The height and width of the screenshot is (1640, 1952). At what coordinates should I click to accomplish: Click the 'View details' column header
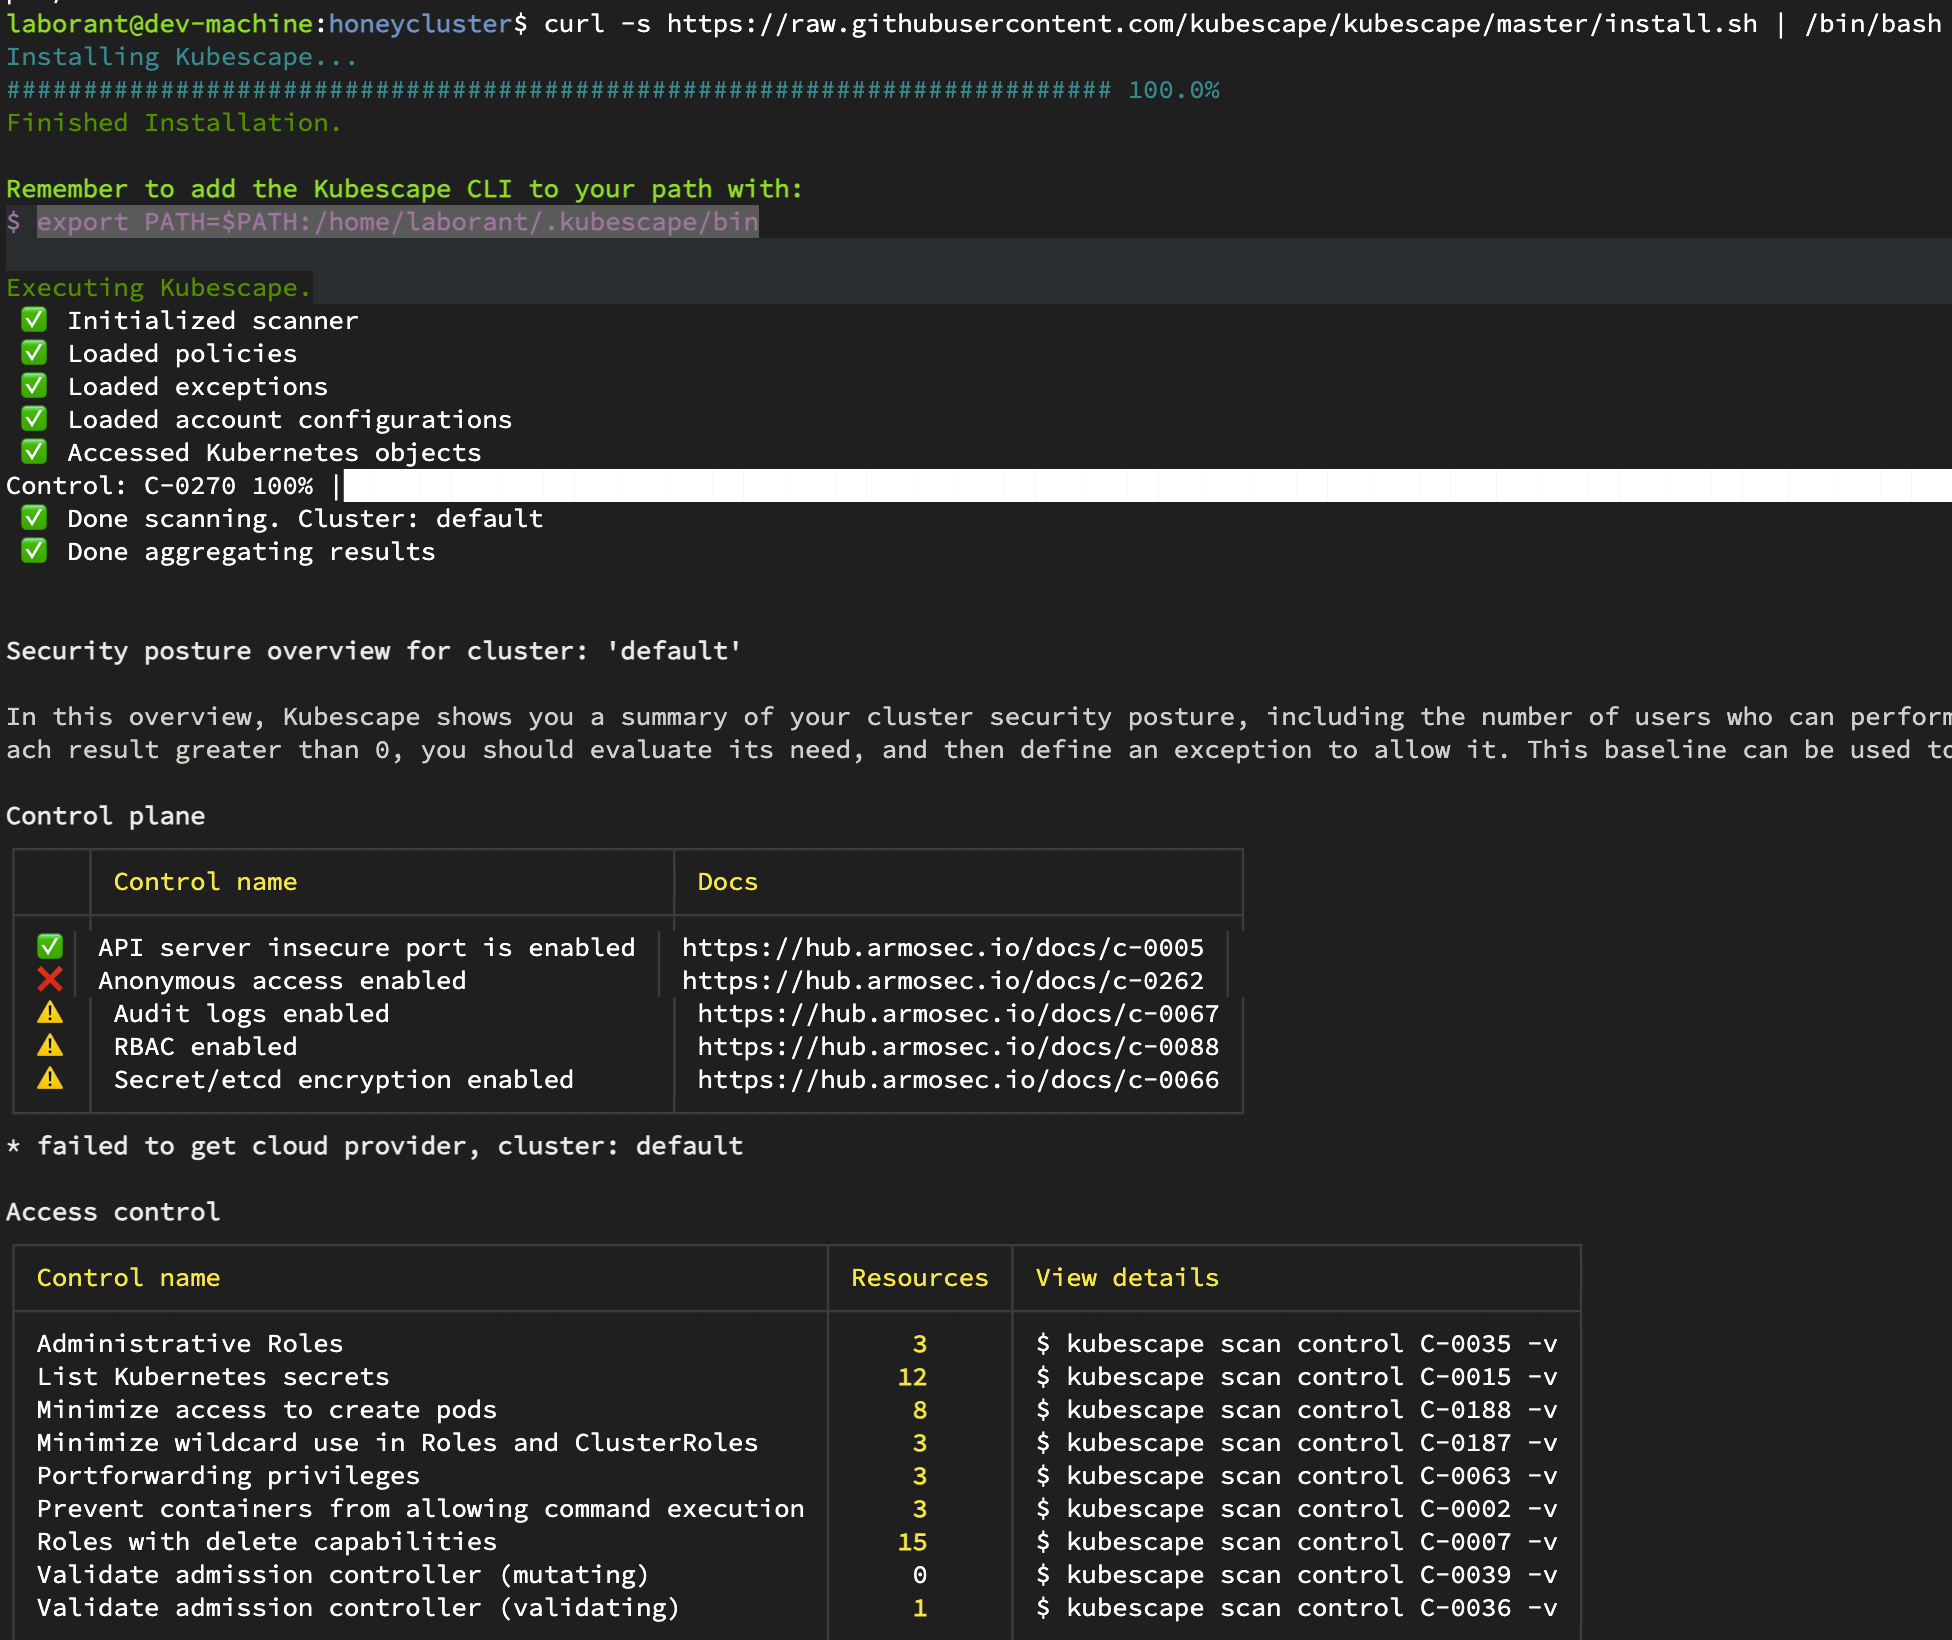(x=1127, y=1277)
